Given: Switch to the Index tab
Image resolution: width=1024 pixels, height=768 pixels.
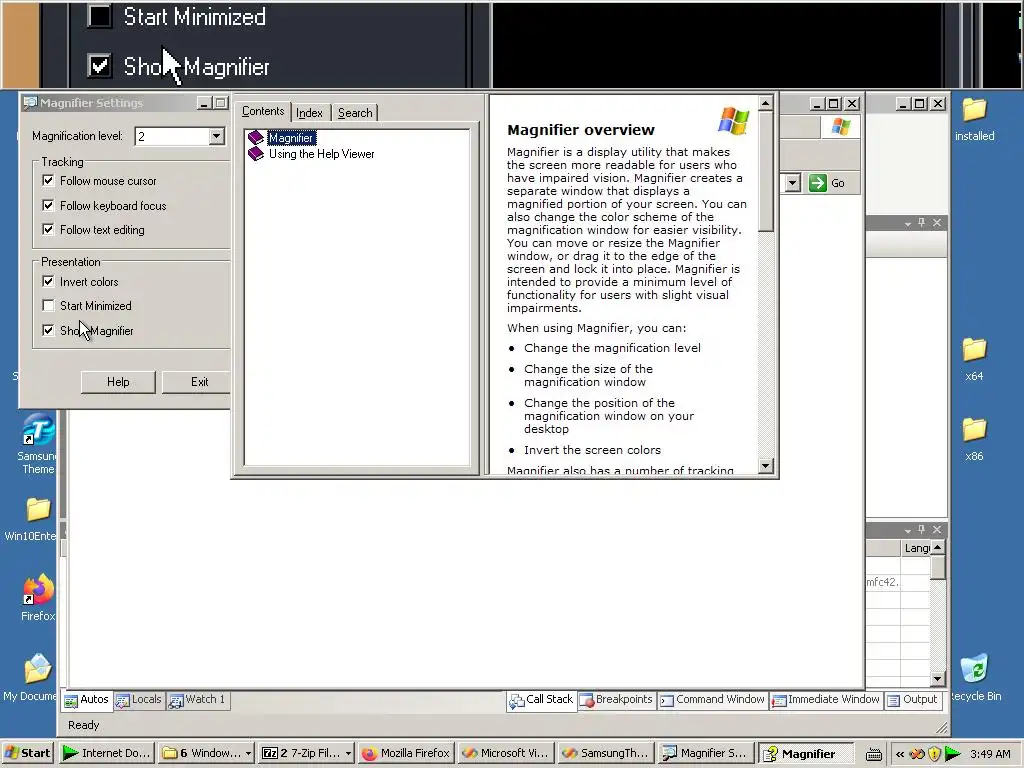Looking at the screenshot, I should pos(310,112).
